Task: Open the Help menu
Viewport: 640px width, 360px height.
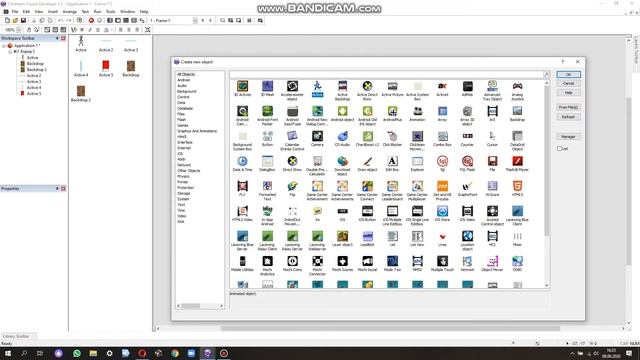Action: coord(144,12)
